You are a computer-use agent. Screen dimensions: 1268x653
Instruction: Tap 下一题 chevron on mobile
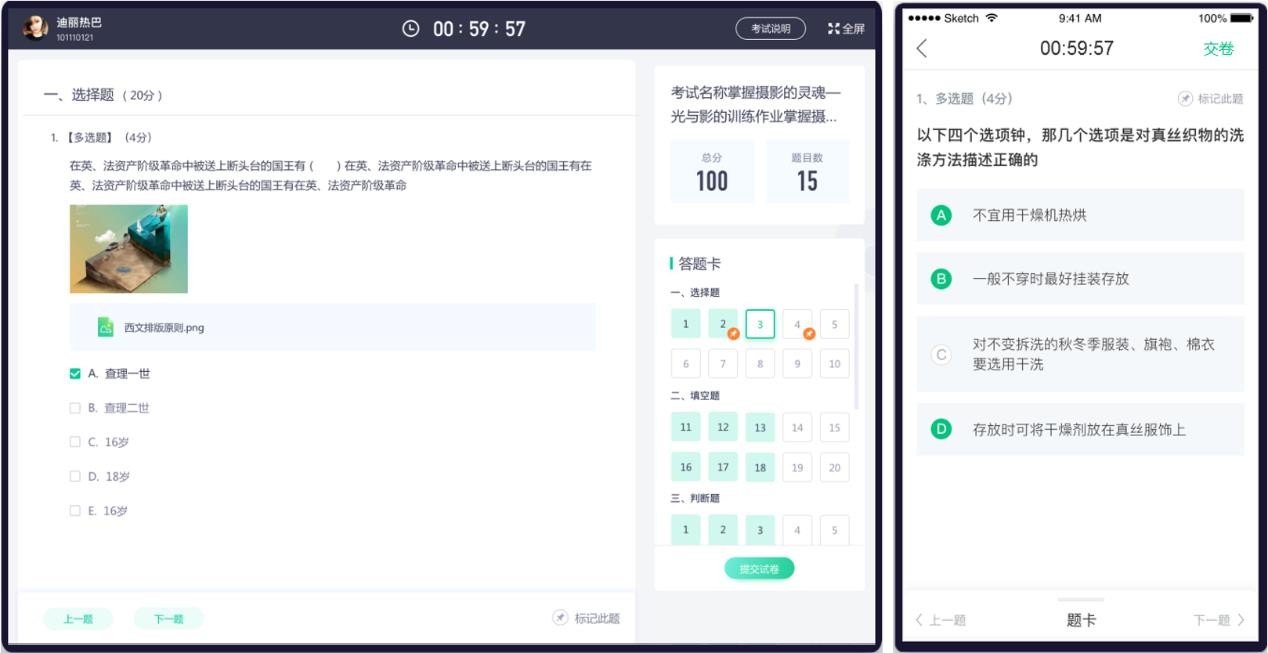[1241, 620]
